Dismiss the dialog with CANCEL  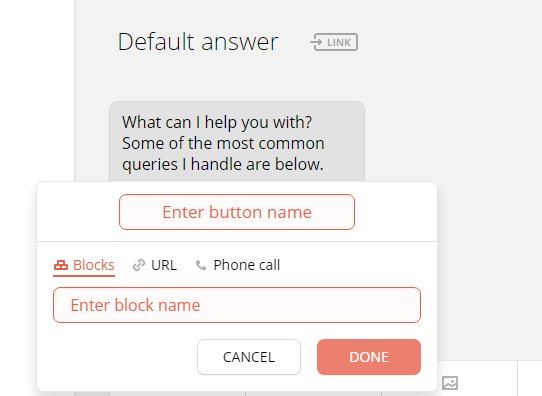point(249,357)
